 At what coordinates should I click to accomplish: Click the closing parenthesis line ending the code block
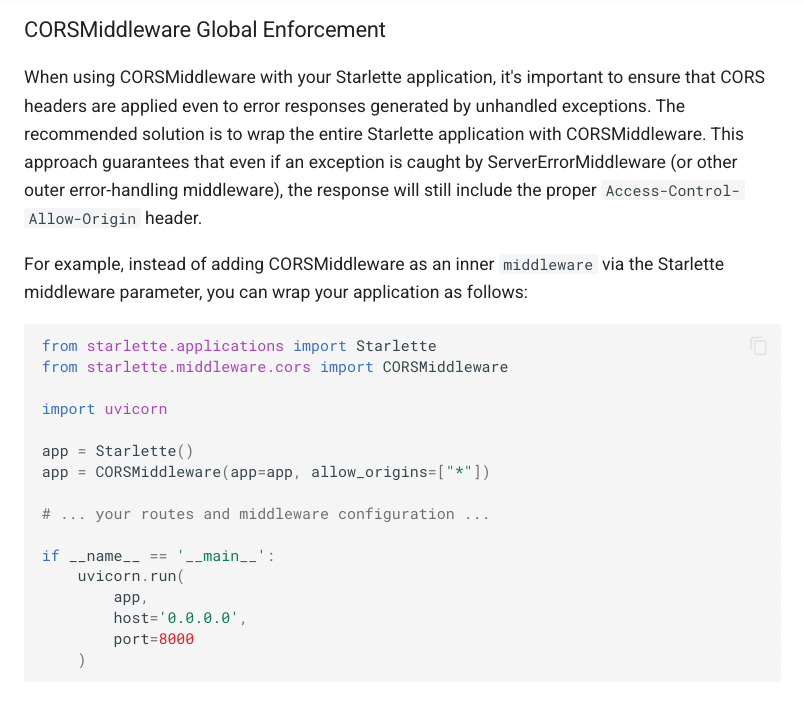tap(82, 661)
